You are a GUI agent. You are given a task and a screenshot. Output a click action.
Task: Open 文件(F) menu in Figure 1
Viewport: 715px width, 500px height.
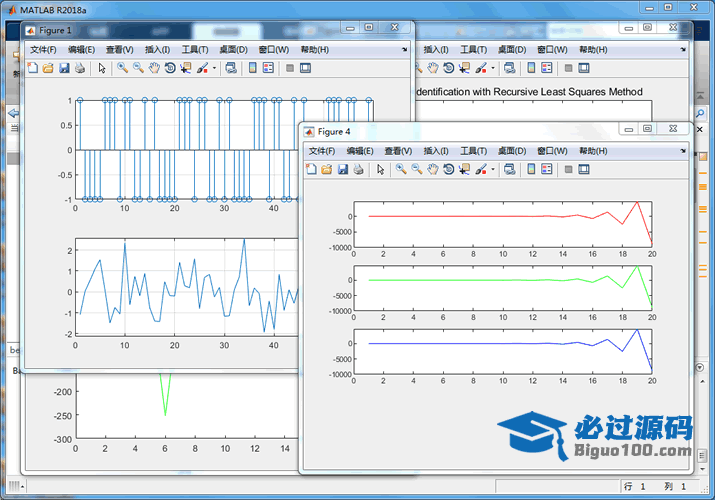coord(45,49)
